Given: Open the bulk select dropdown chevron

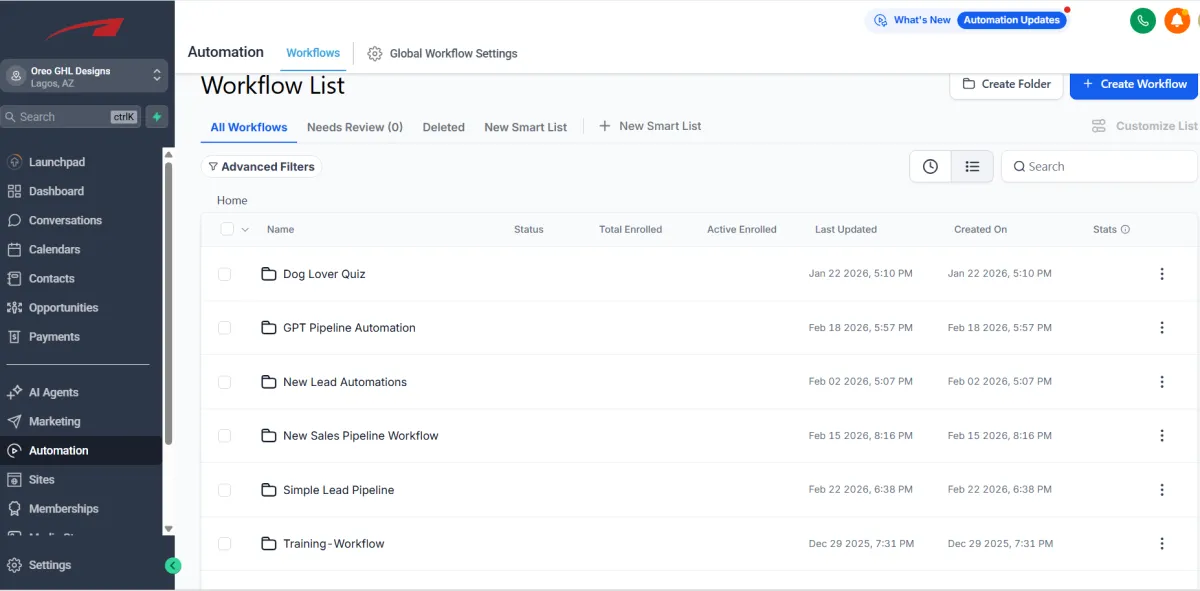Looking at the screenshot, I should [x=245, y=230].
